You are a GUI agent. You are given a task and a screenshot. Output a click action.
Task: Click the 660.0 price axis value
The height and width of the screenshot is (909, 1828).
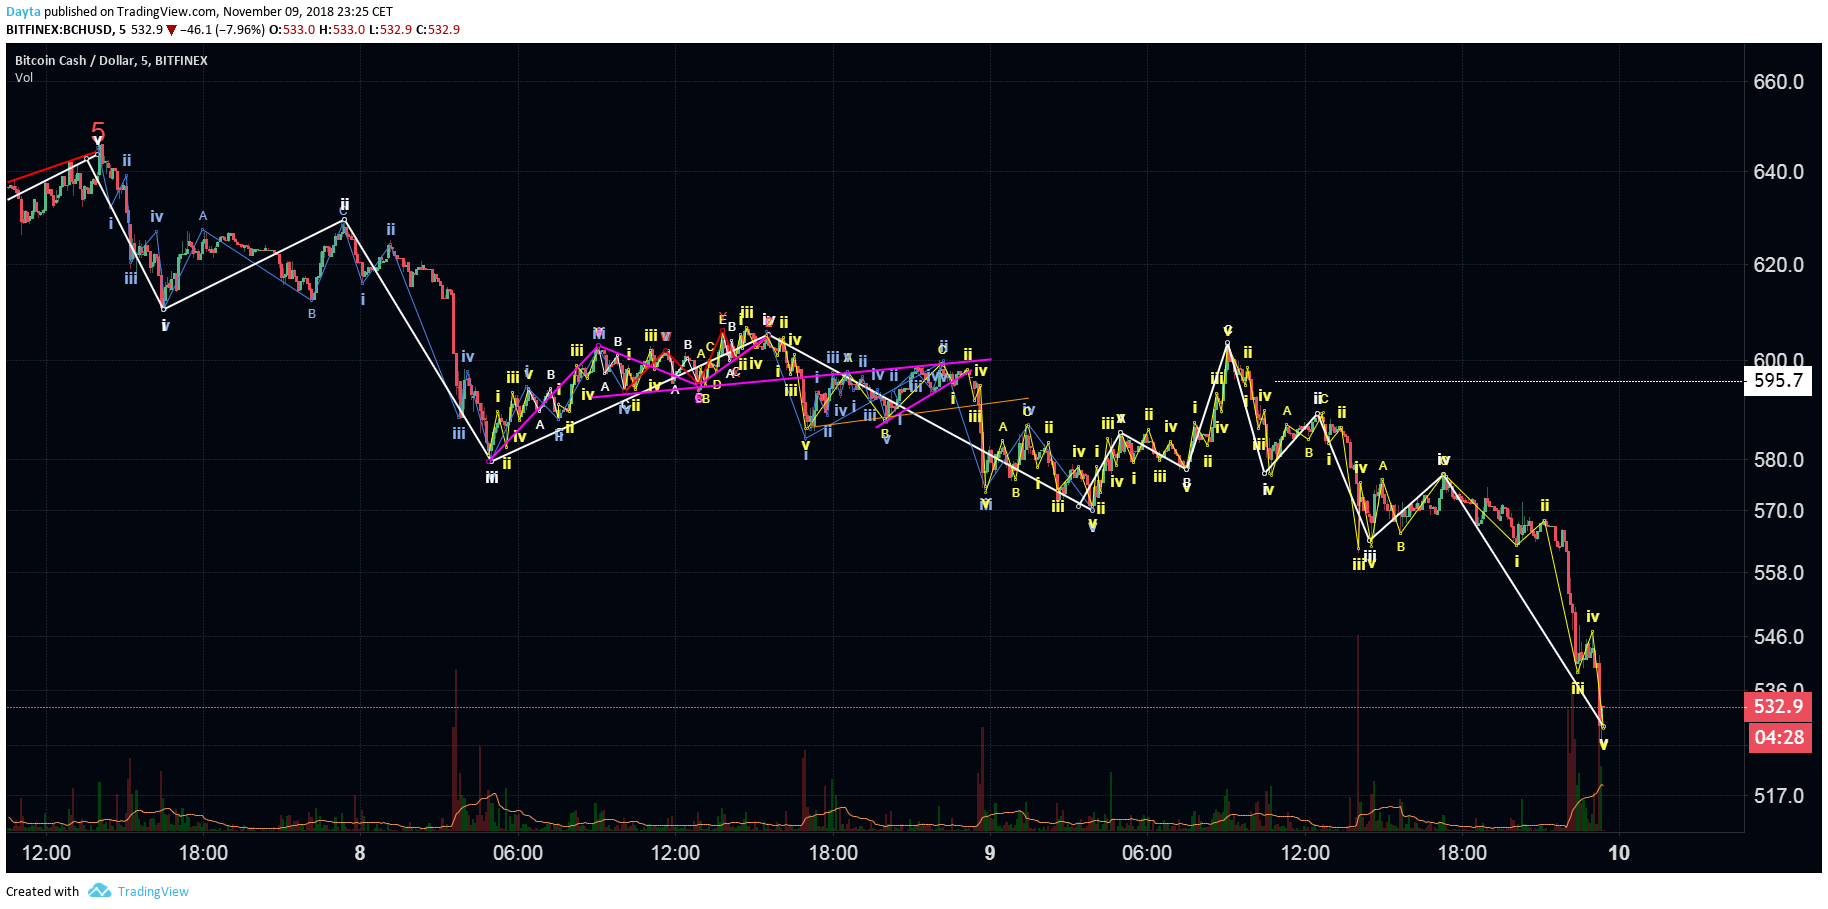click(x=1778, y=82)
